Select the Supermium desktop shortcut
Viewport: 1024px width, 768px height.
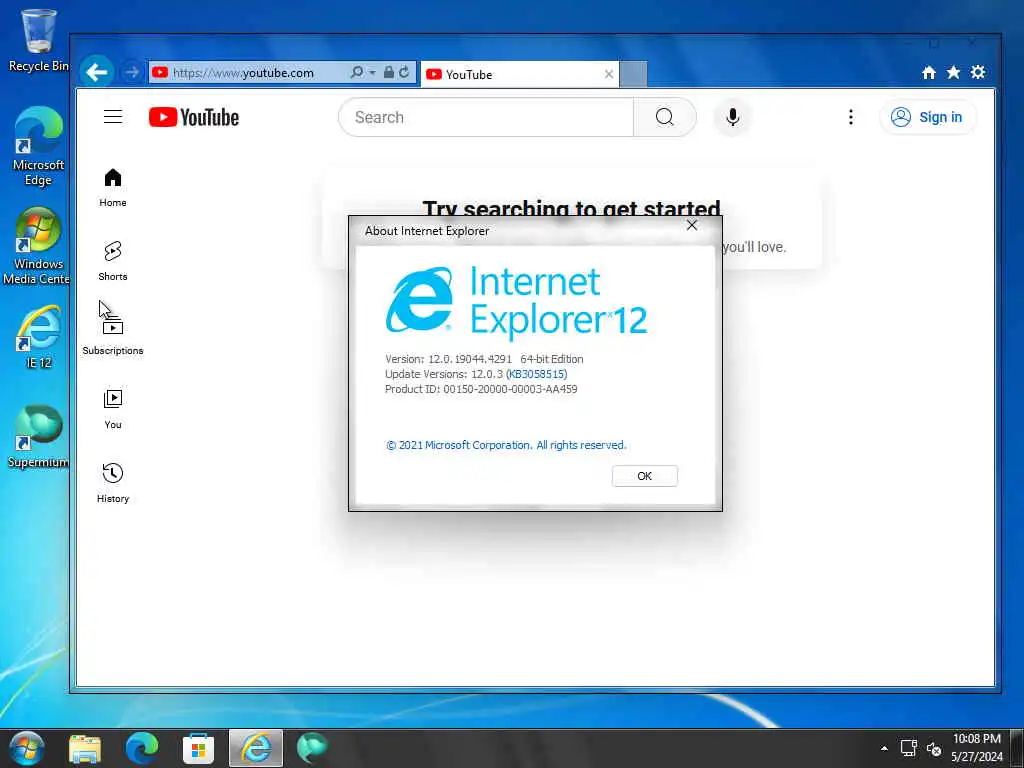(38, 437)
